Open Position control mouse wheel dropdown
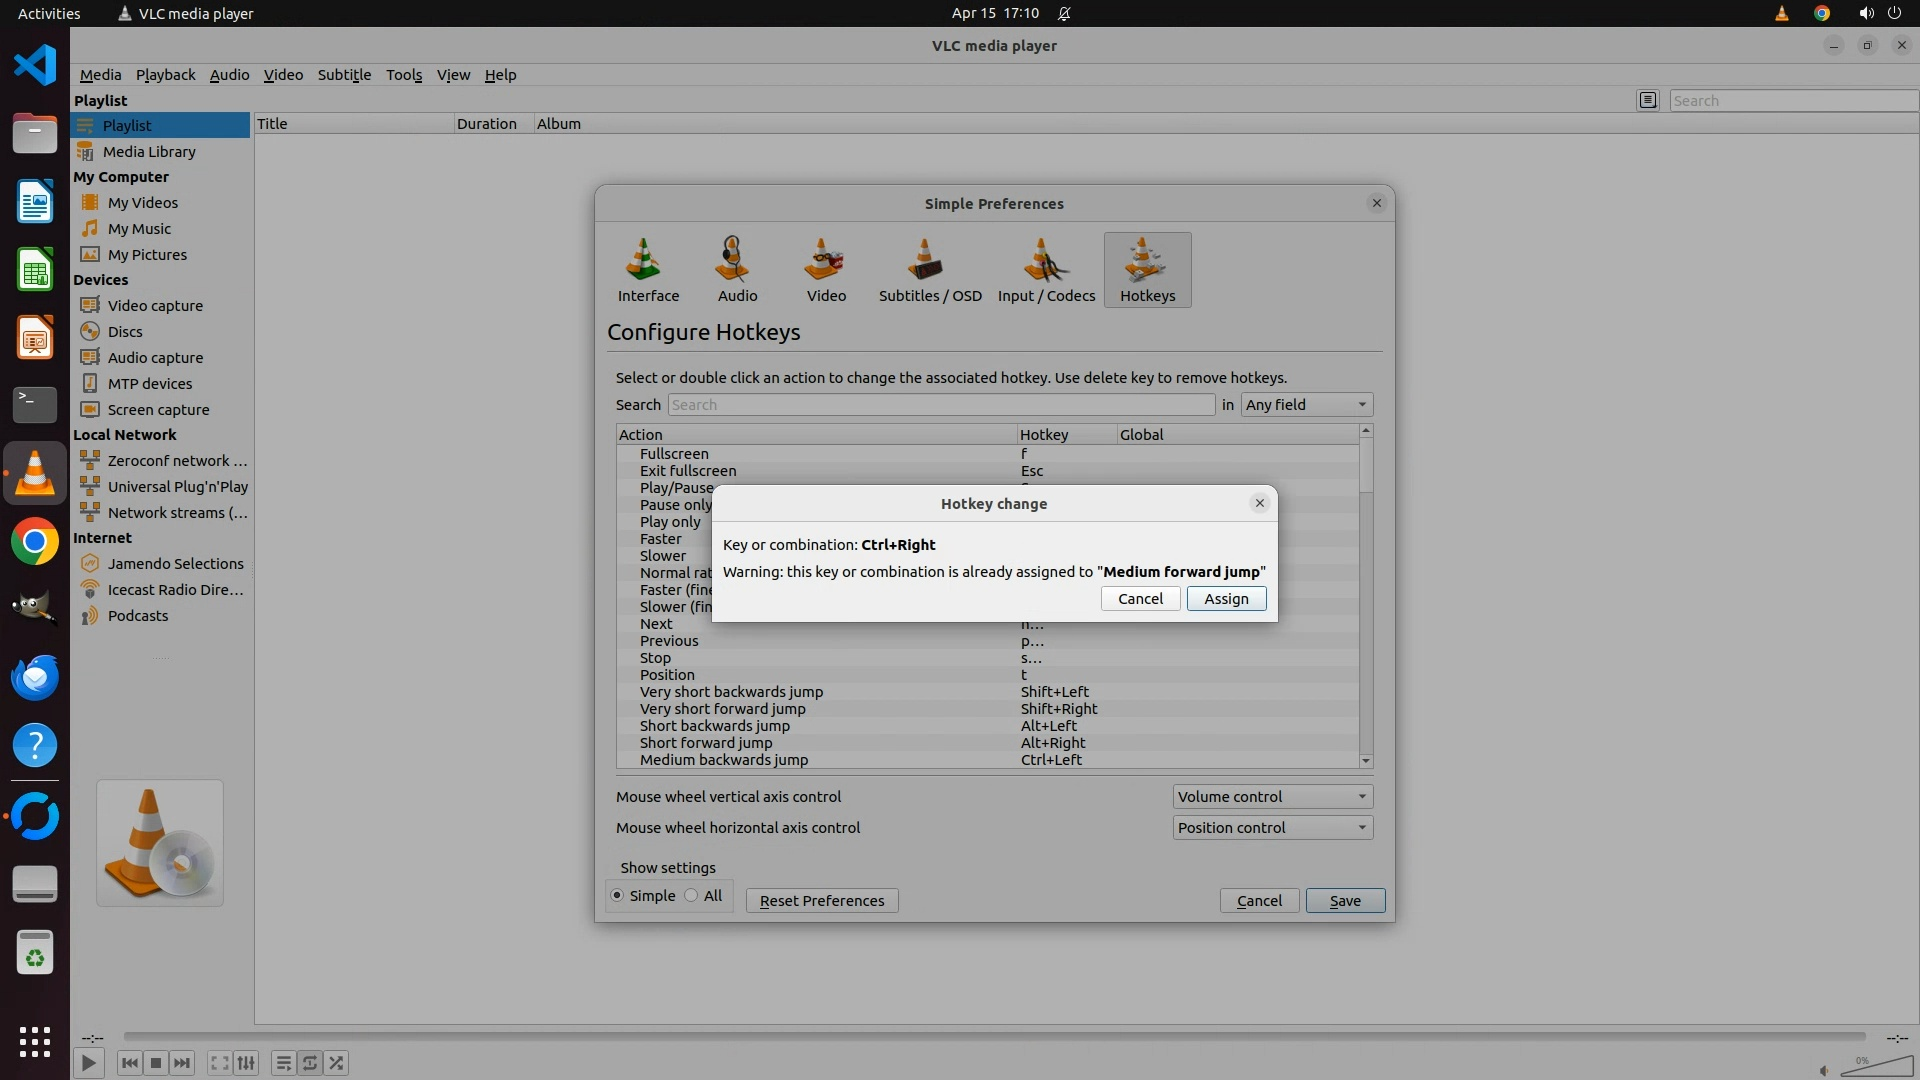 (1271, 828)
